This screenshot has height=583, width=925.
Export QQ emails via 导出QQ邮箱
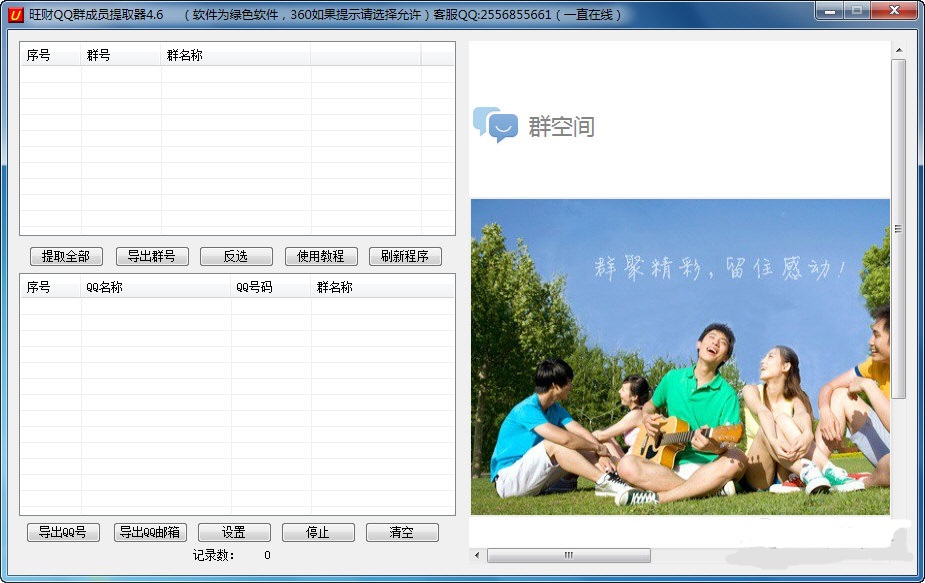click(150, 532)
